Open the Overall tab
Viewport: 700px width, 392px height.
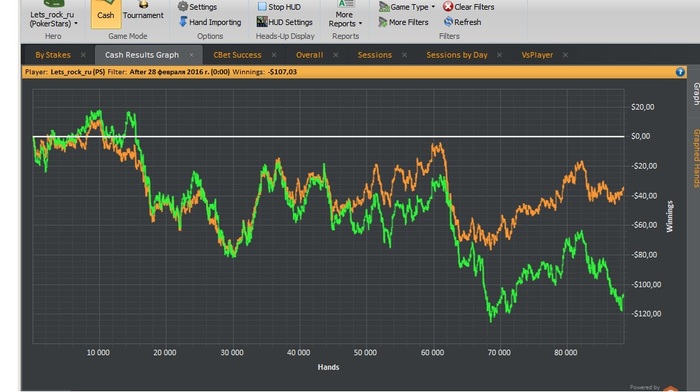tap(309, 55)
